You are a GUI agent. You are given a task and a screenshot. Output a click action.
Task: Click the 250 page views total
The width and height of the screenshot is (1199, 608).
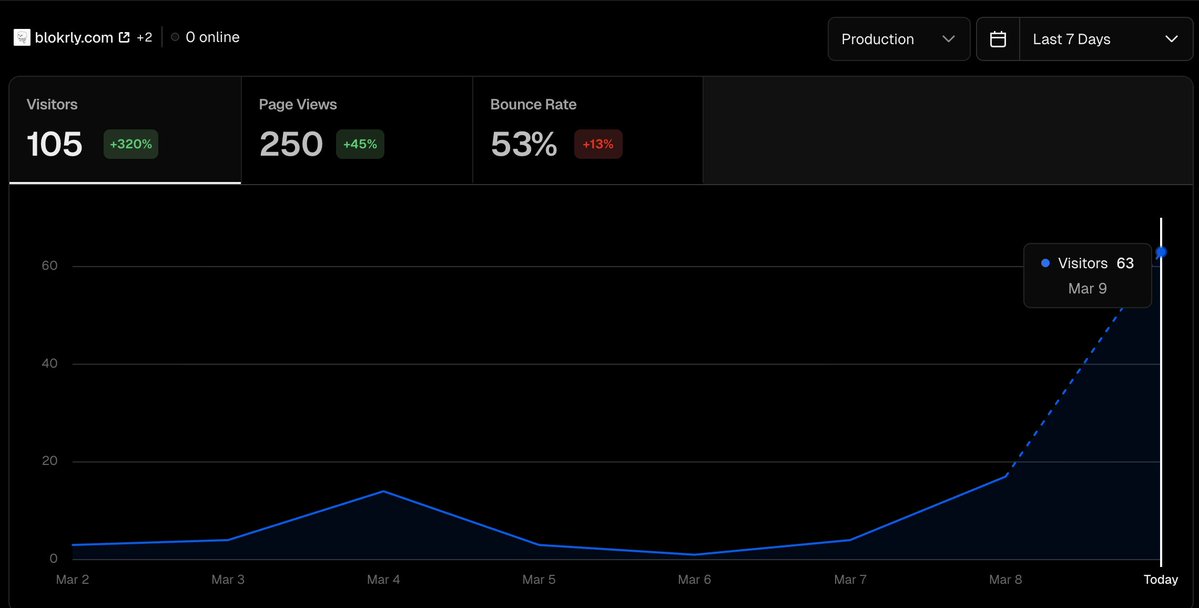point(291,144)
